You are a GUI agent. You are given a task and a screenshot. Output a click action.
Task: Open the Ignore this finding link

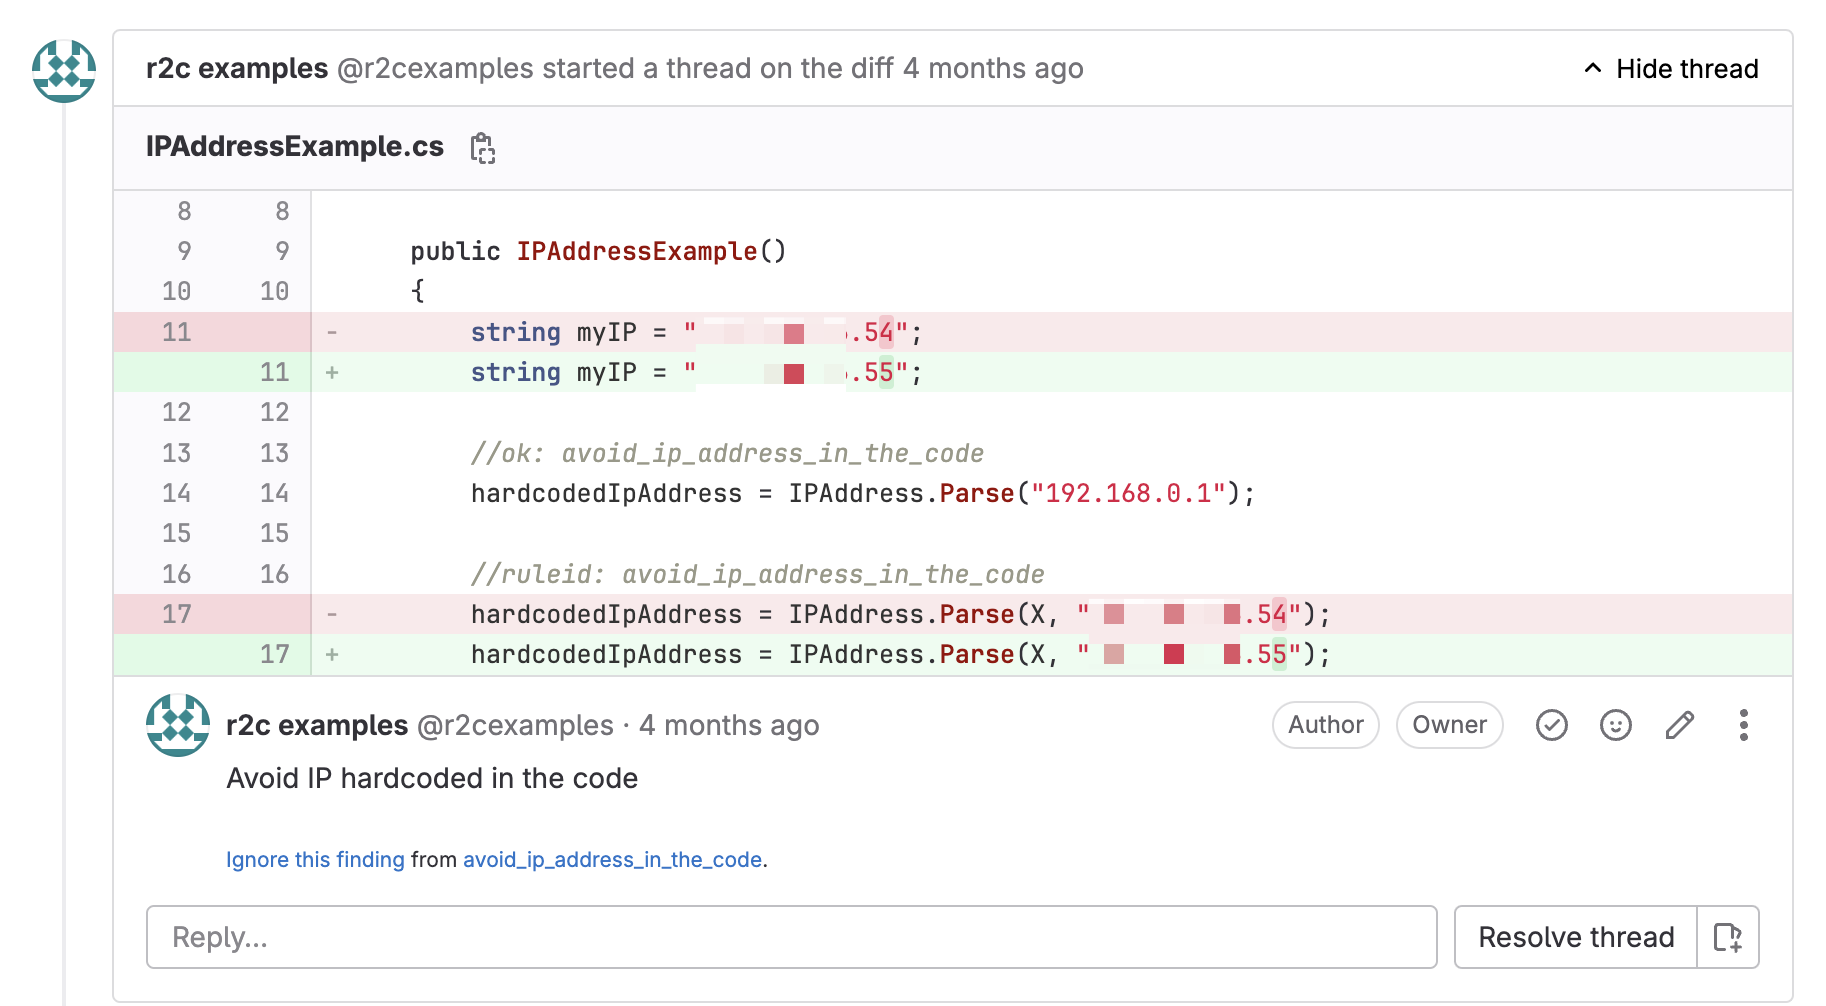point(315,859)
